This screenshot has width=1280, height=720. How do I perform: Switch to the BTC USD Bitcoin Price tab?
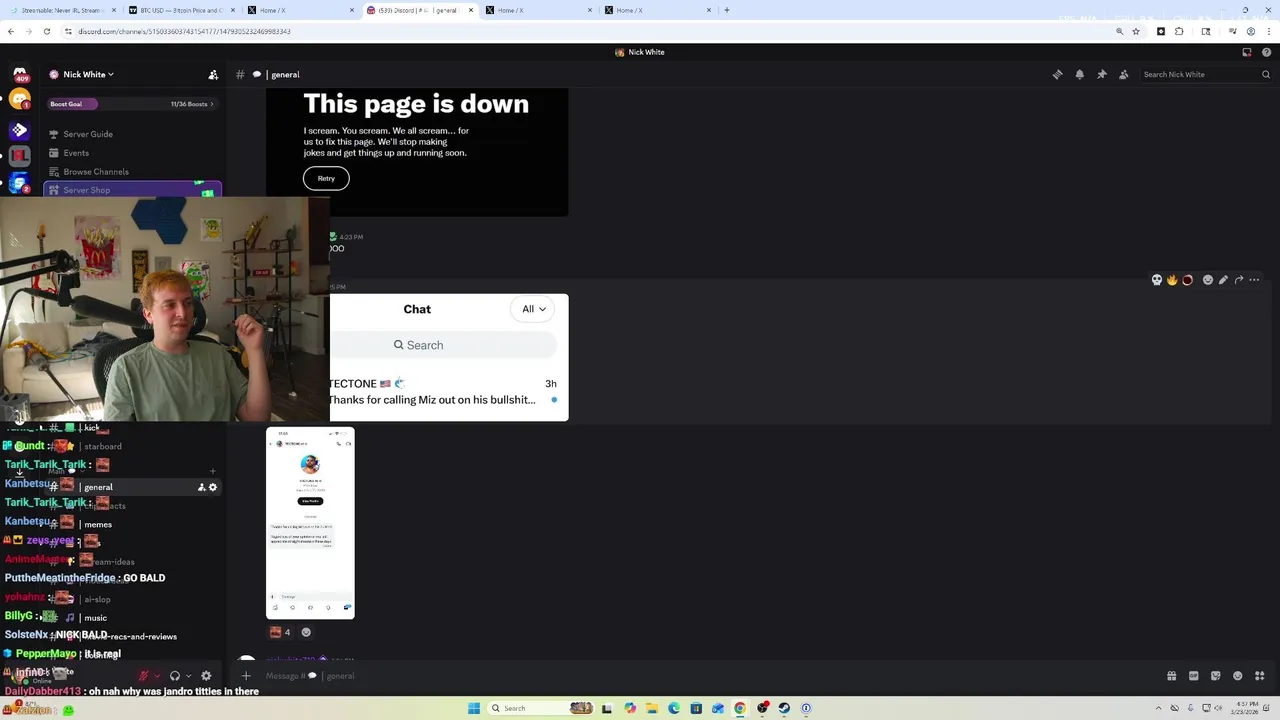(180, 10)
